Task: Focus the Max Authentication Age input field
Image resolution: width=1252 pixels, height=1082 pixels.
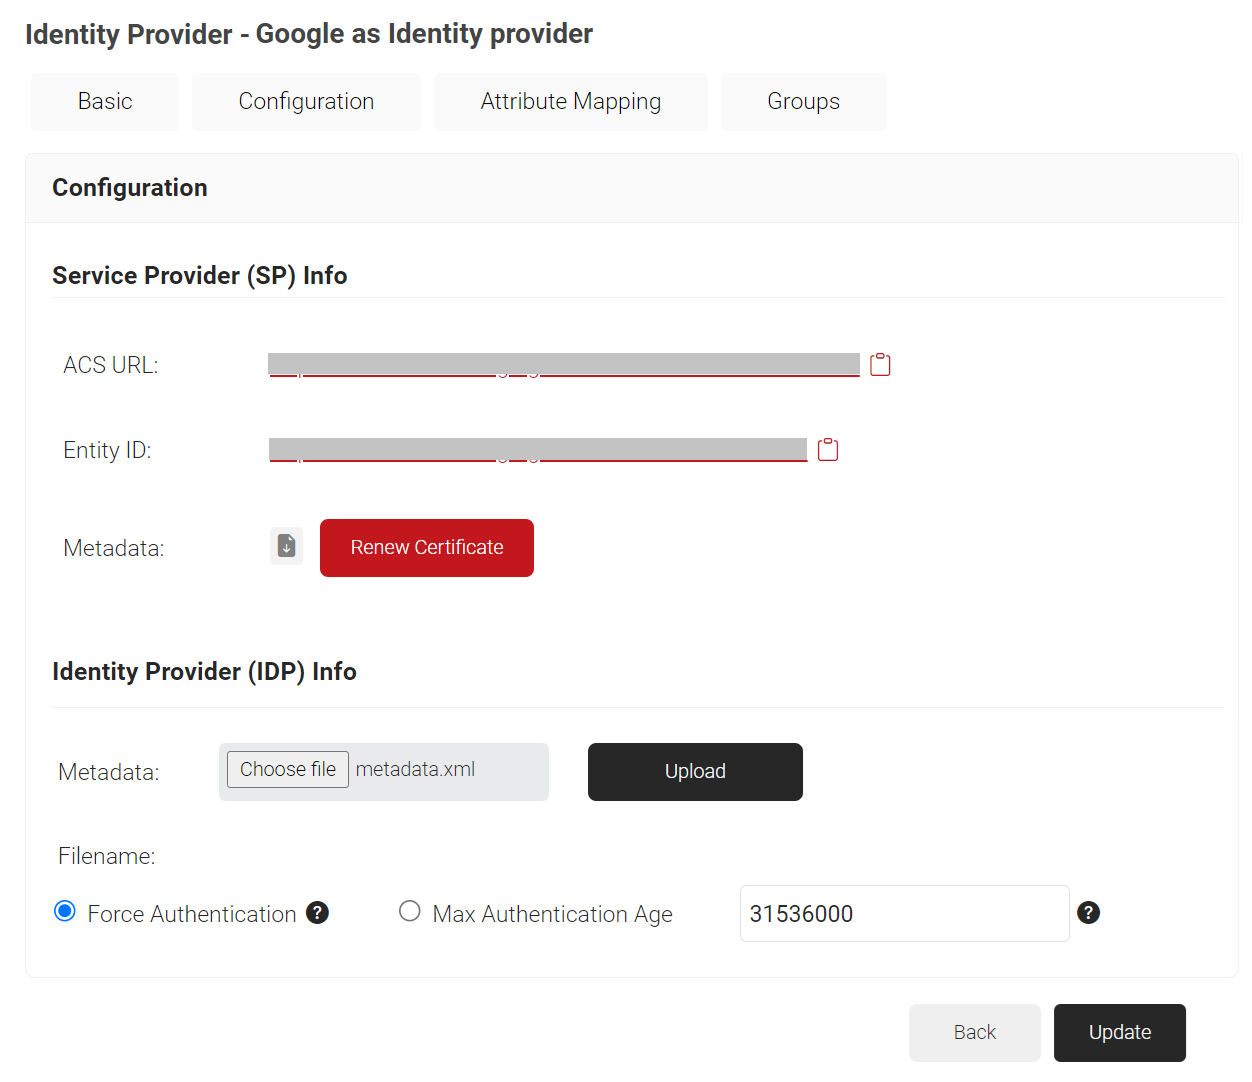Action: click(904, 914)
